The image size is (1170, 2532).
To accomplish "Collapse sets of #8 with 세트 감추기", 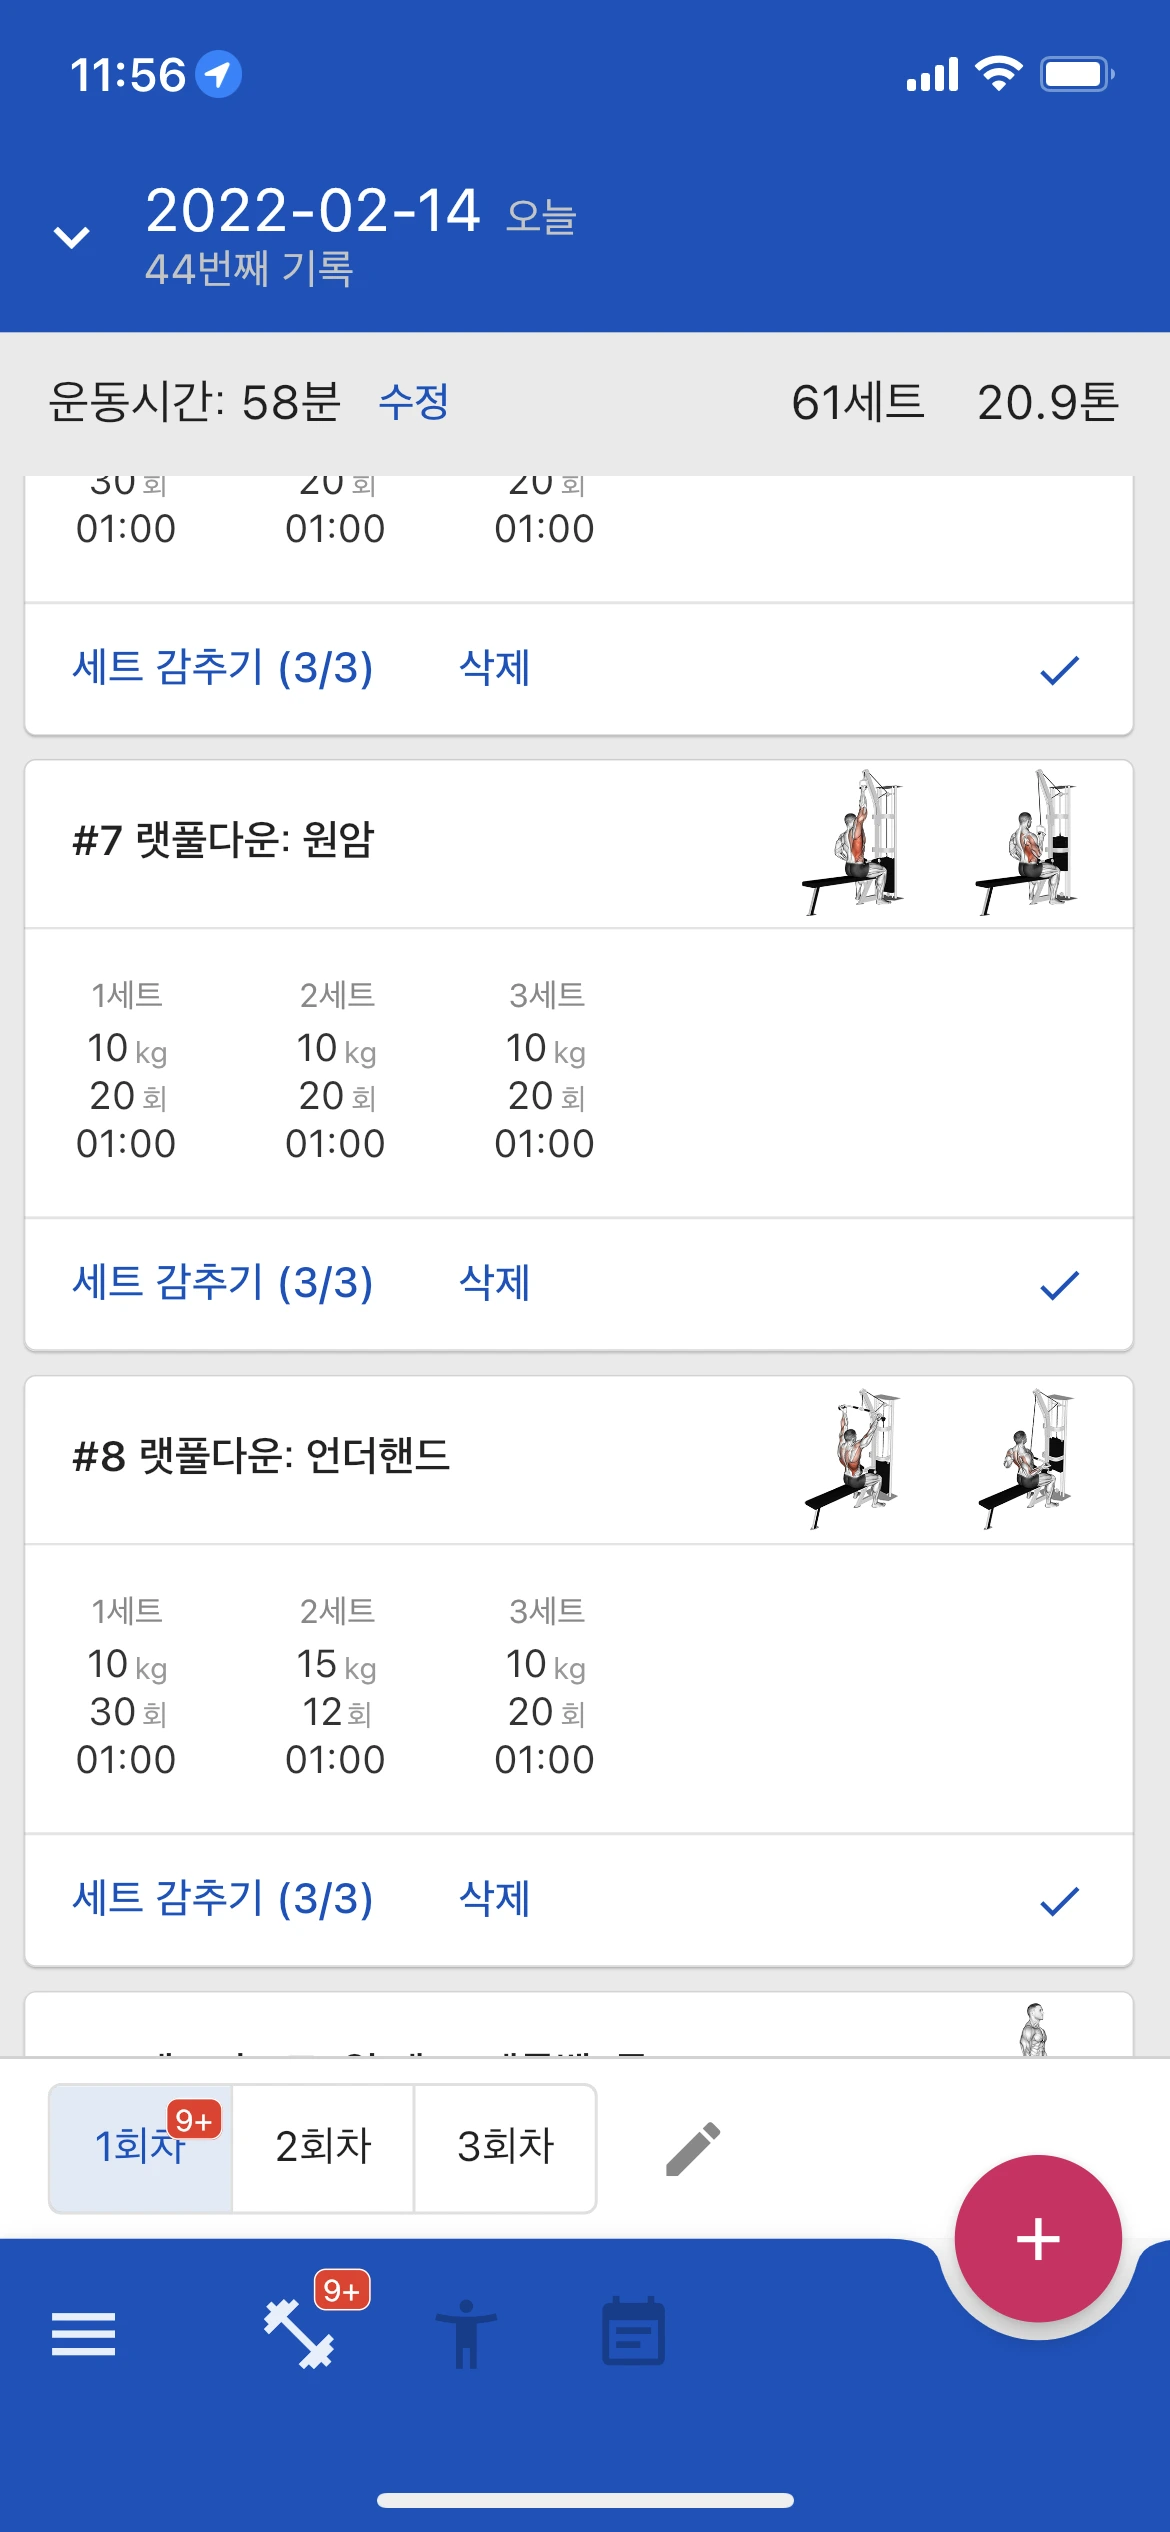I will (x=222, y=1899).
